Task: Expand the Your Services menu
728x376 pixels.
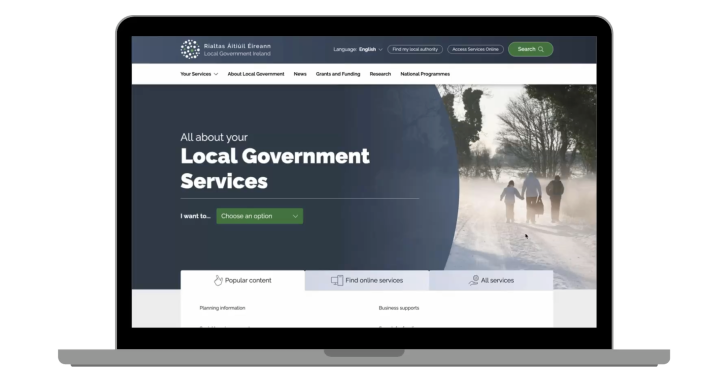Action: click(x=199, y=74)
